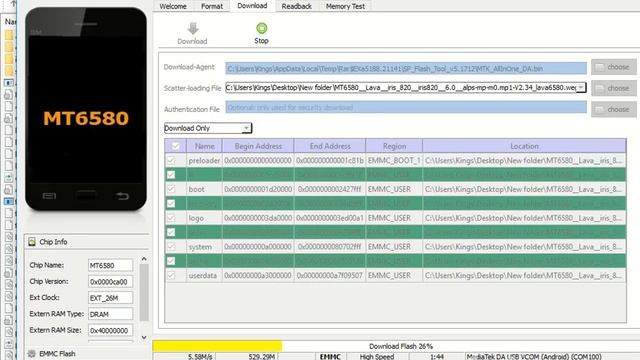This screenshot has height=360, width=640.
Task: Click the Download arrow icon
Action: [193, 28]
